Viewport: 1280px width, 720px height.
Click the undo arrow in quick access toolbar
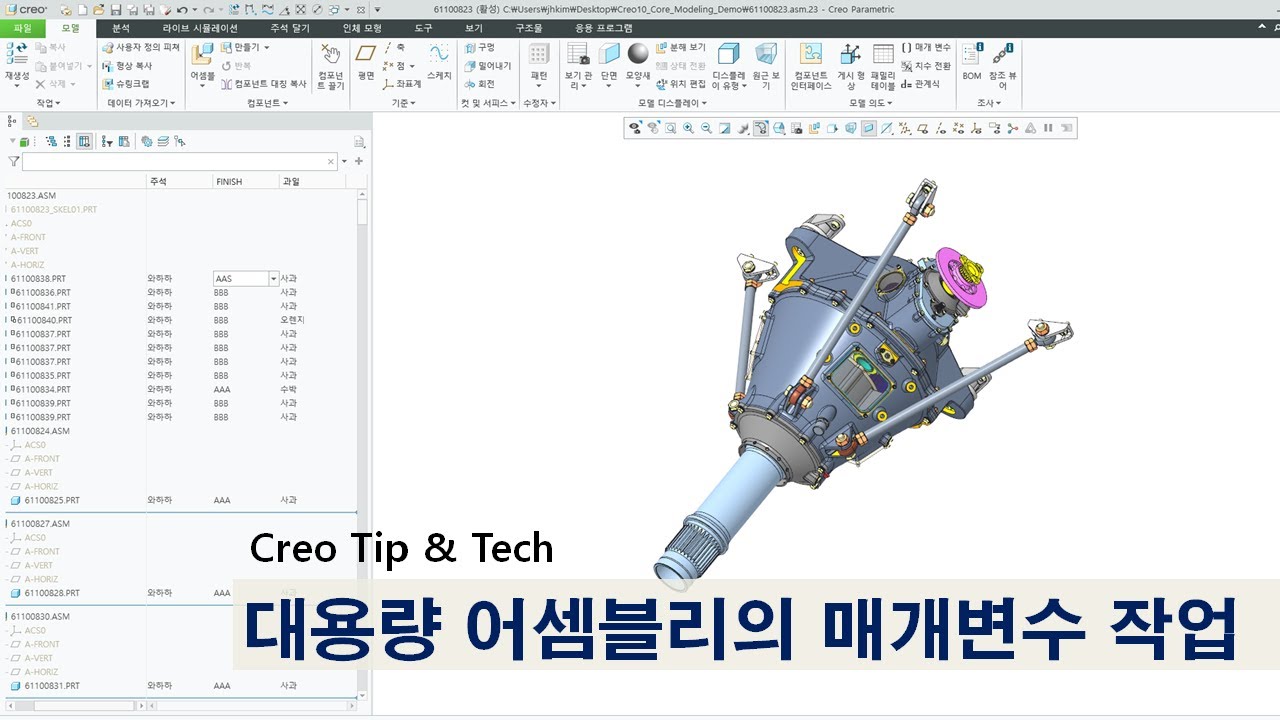[182, 9]
